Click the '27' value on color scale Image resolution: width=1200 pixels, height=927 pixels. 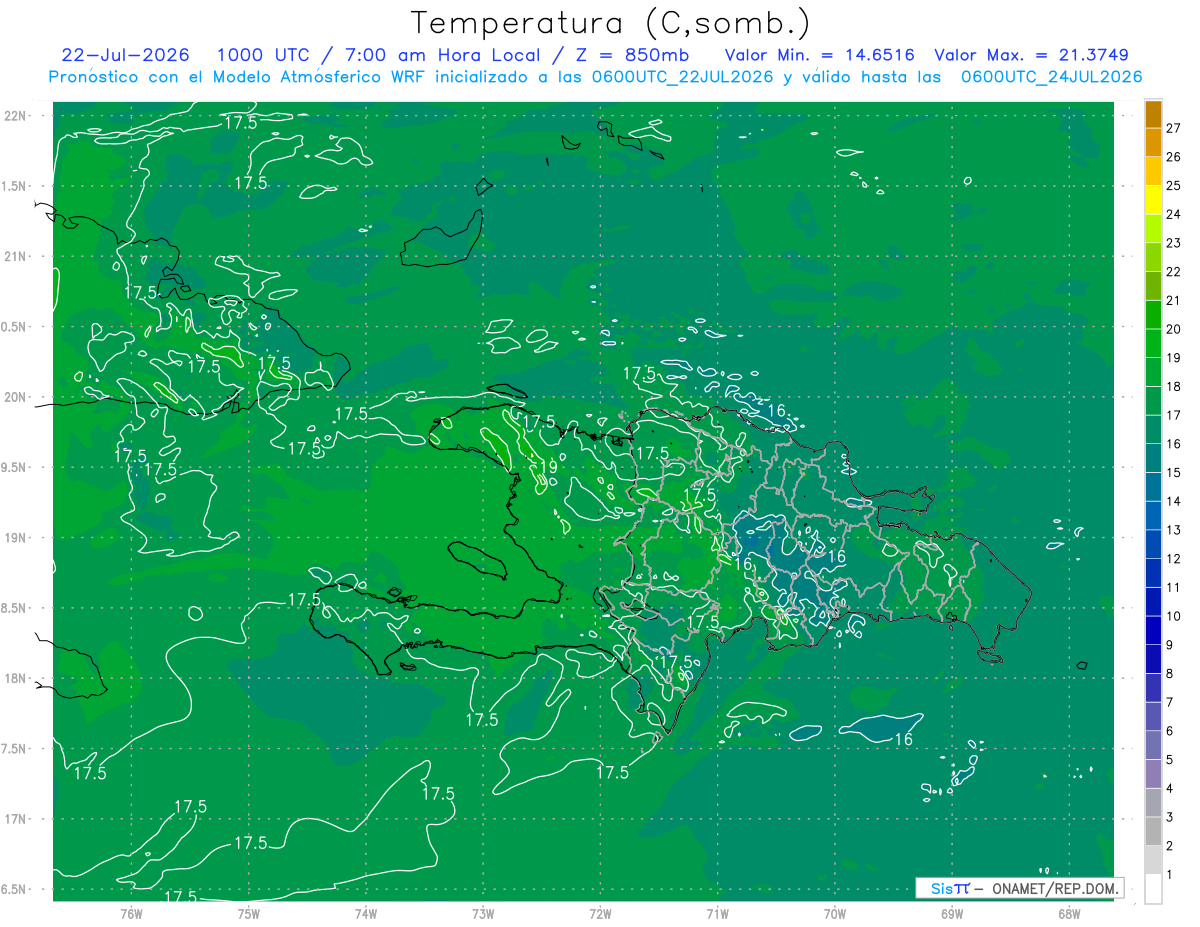click(x=1174, y=127)
